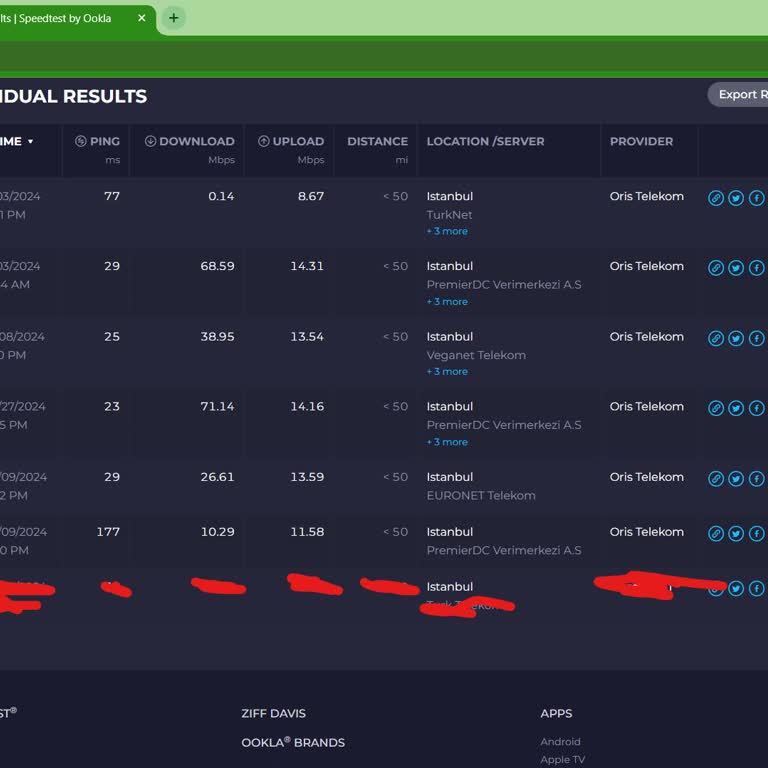The width and height of the screenshot is (768, 768).
Task: Share the TurkNet test result on Twitter
Action: 736,198
